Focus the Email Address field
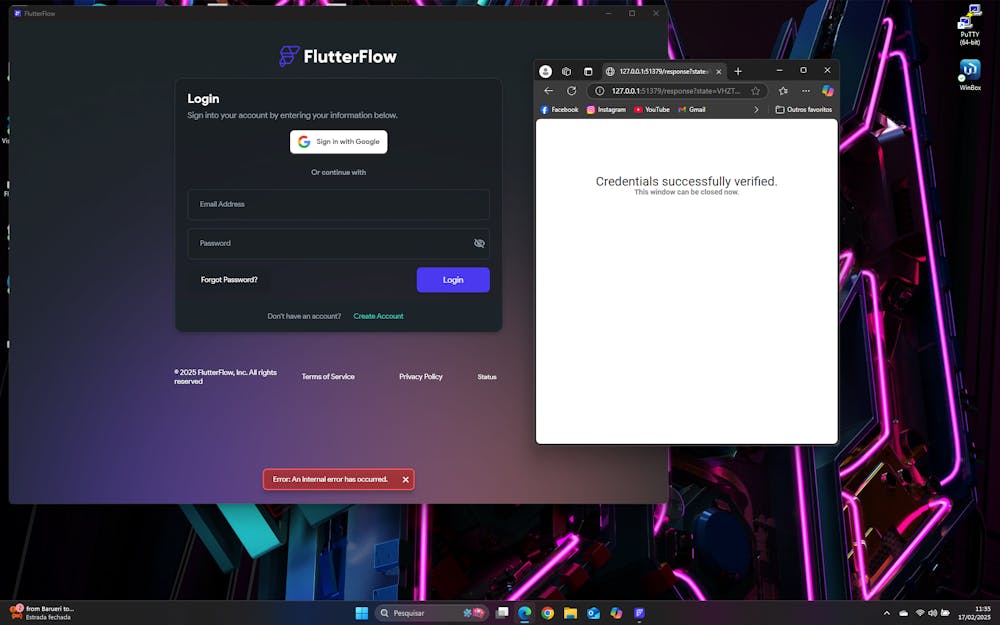 click(x=339, y=204)
